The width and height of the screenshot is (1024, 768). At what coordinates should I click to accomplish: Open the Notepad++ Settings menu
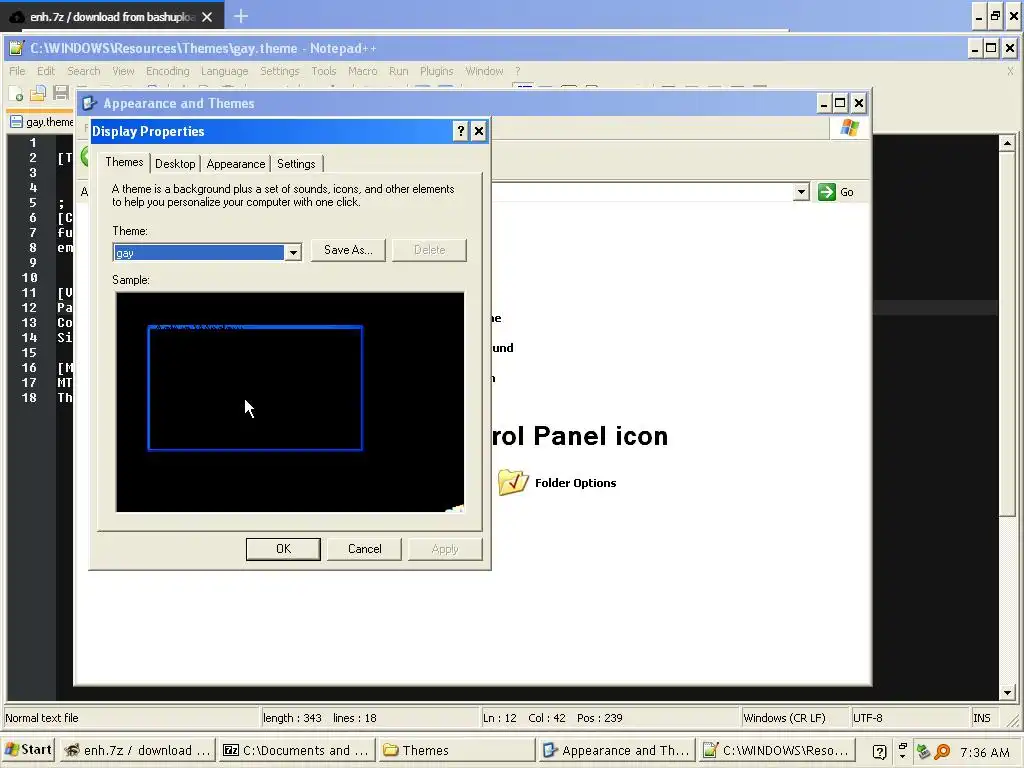click(280, 71)
